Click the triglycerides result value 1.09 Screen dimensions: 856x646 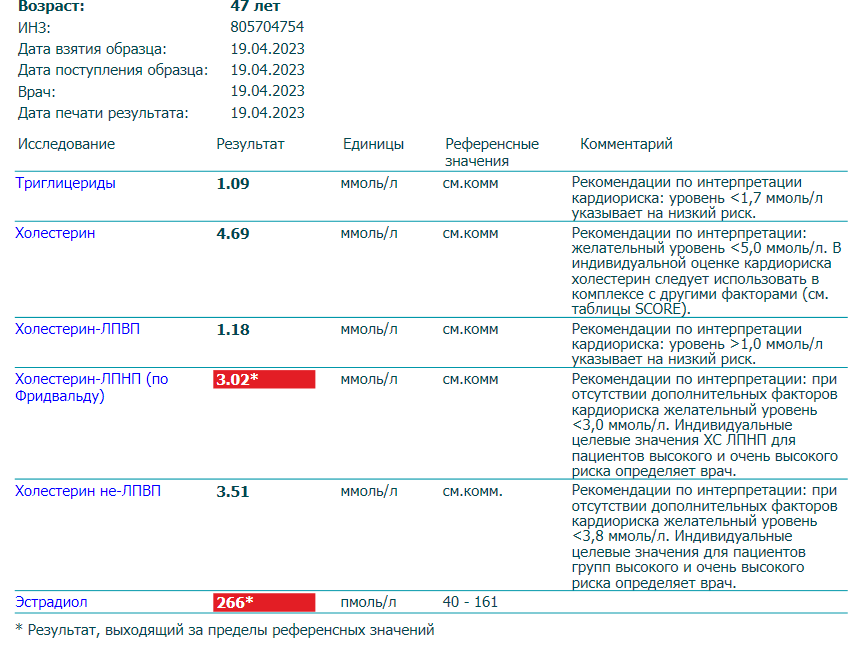coord(233,184)
